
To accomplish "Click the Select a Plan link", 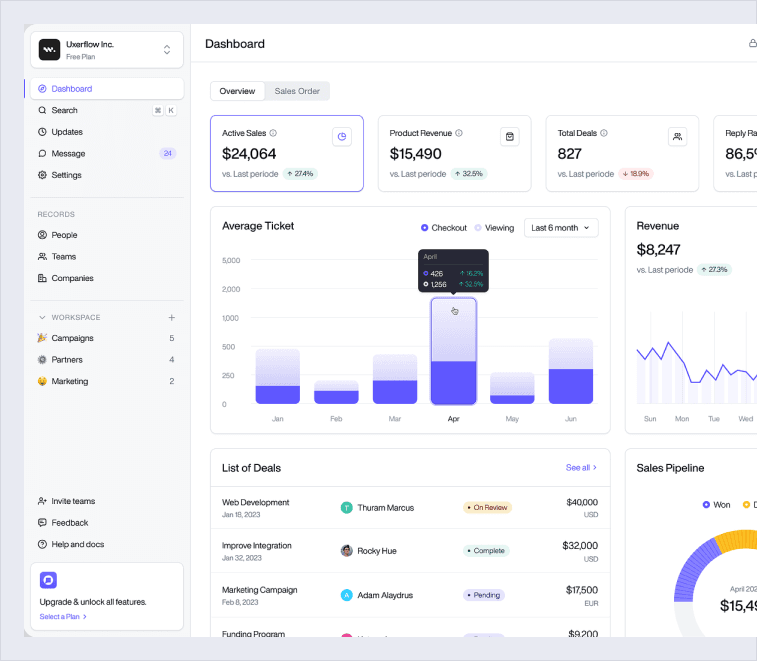I will click(x=63, y=617).
